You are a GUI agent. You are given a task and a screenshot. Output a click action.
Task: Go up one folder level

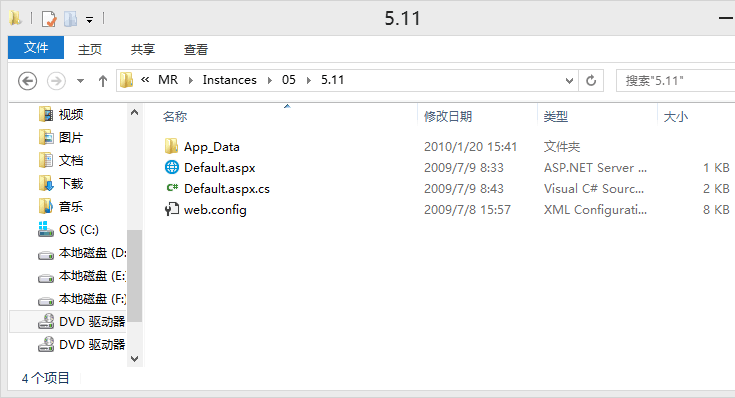103,81
